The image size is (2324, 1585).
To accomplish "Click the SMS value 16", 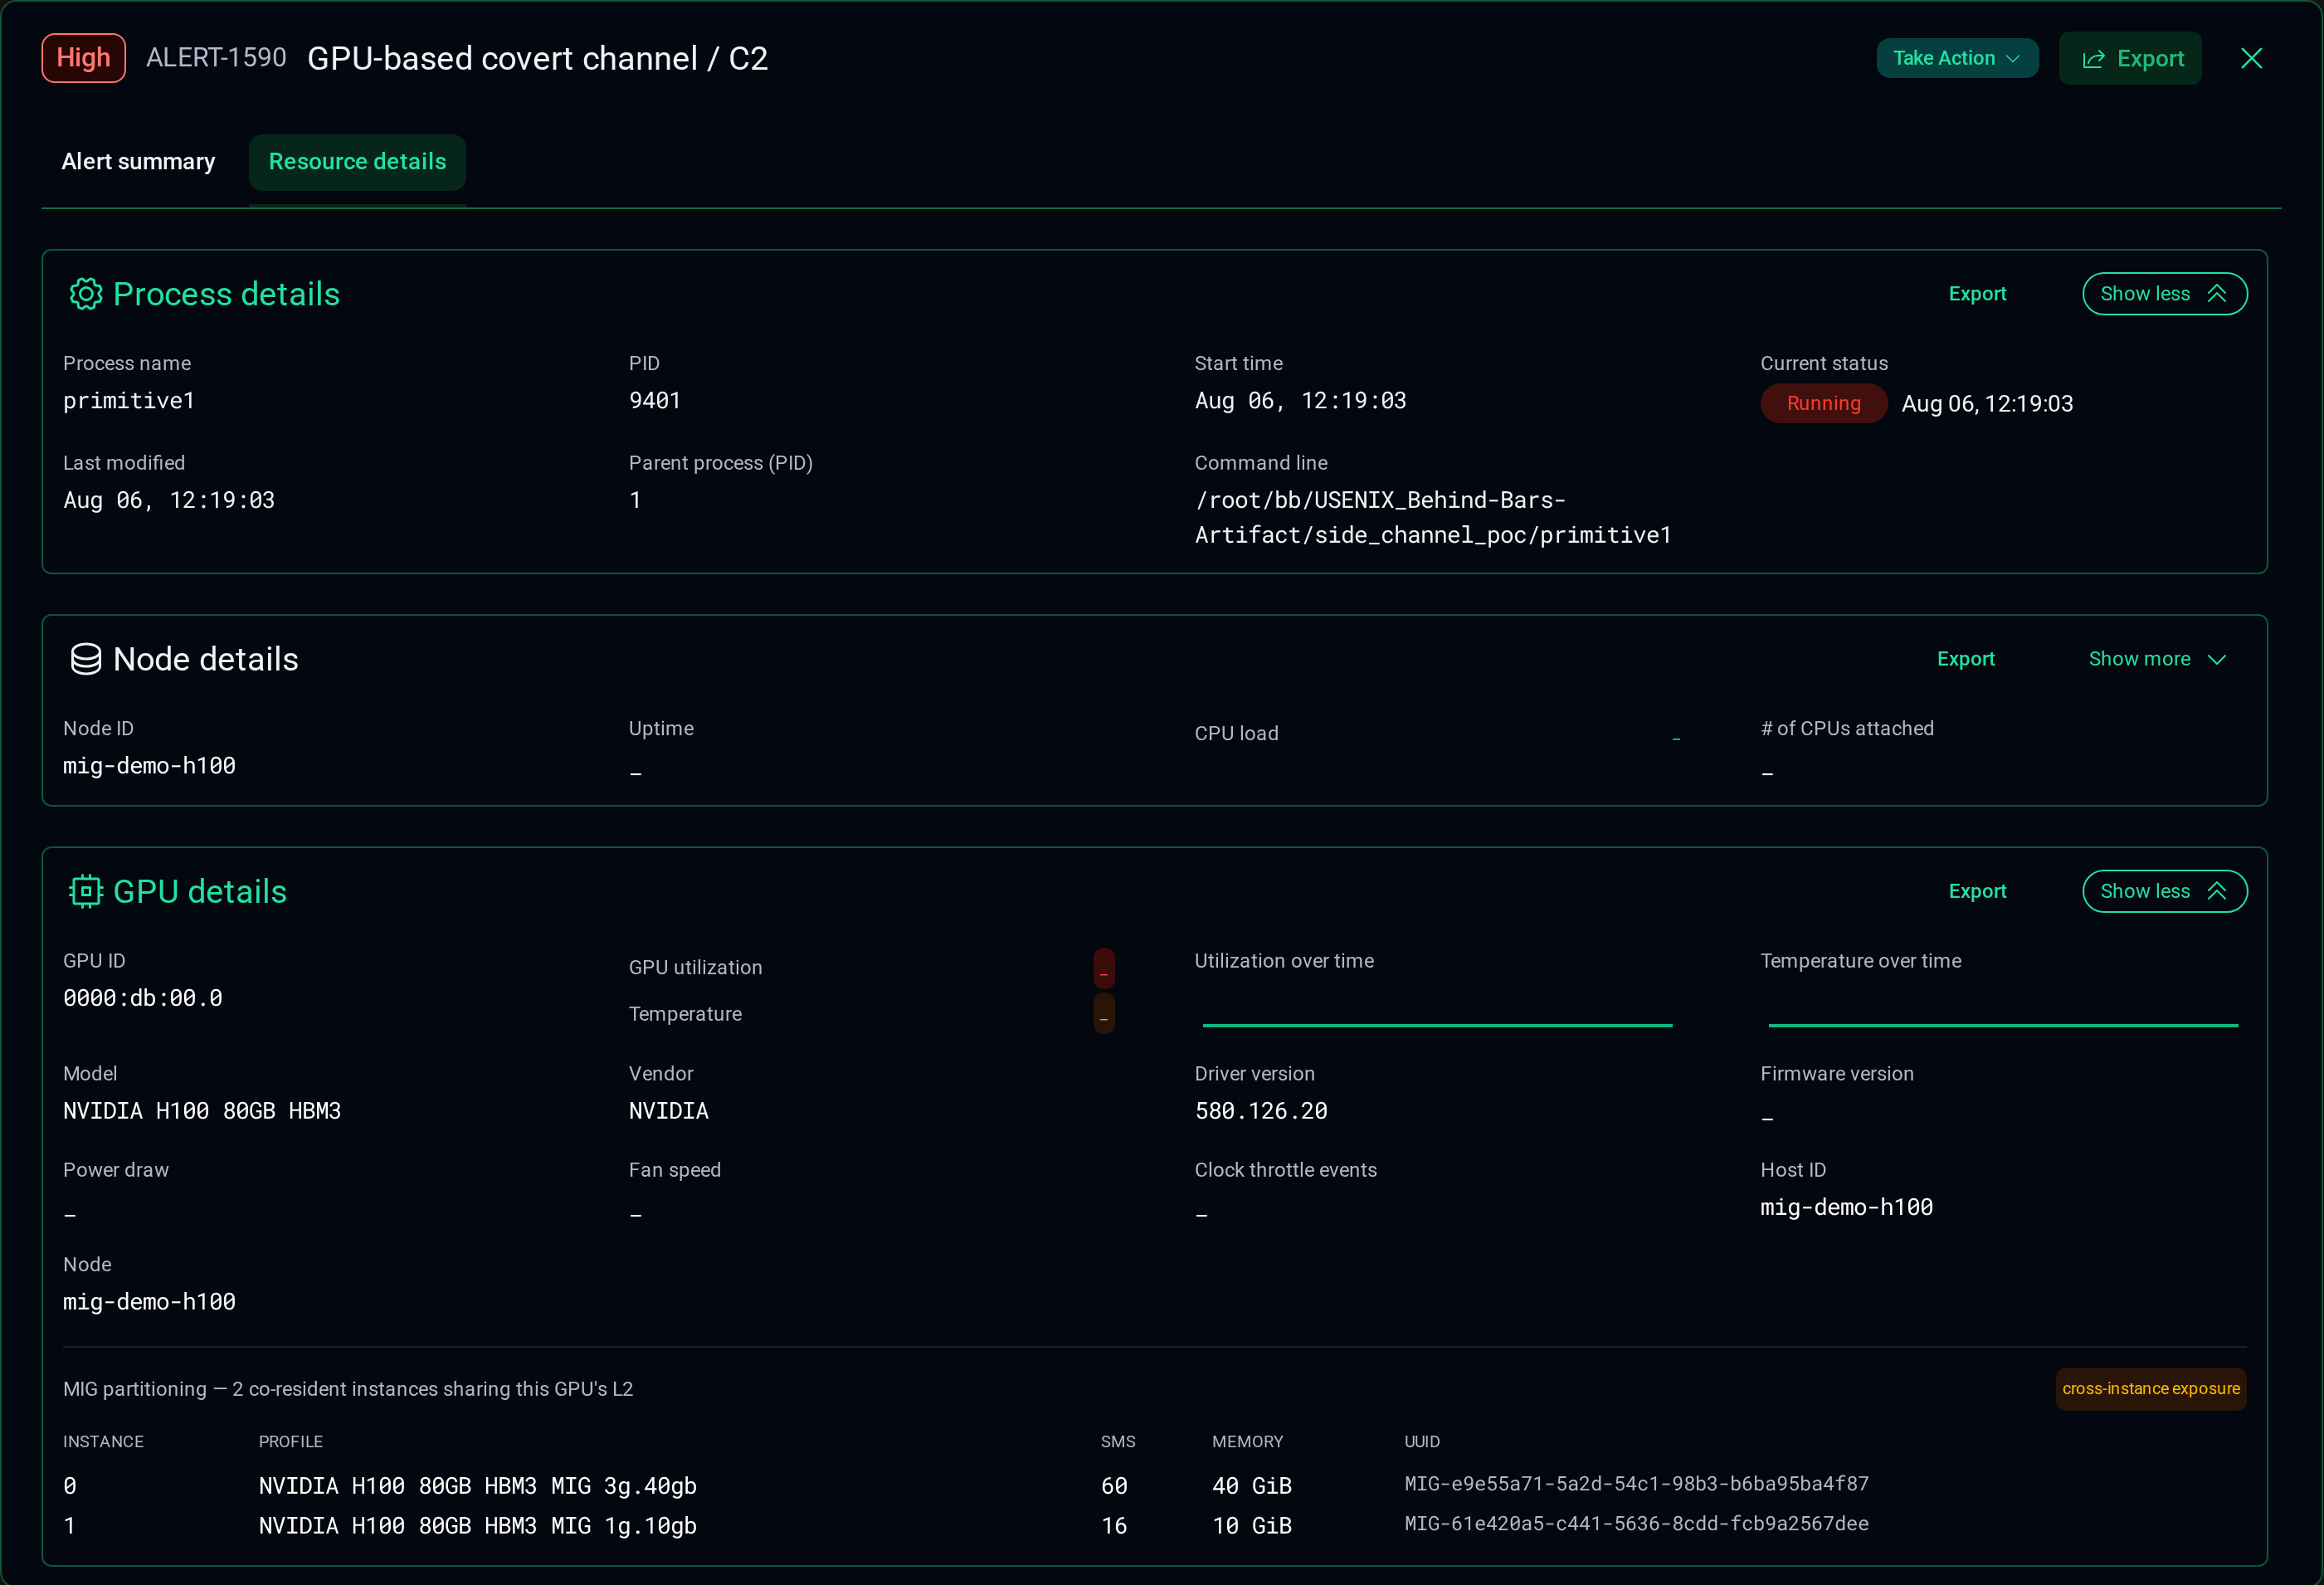I will pos(1114,1526).
